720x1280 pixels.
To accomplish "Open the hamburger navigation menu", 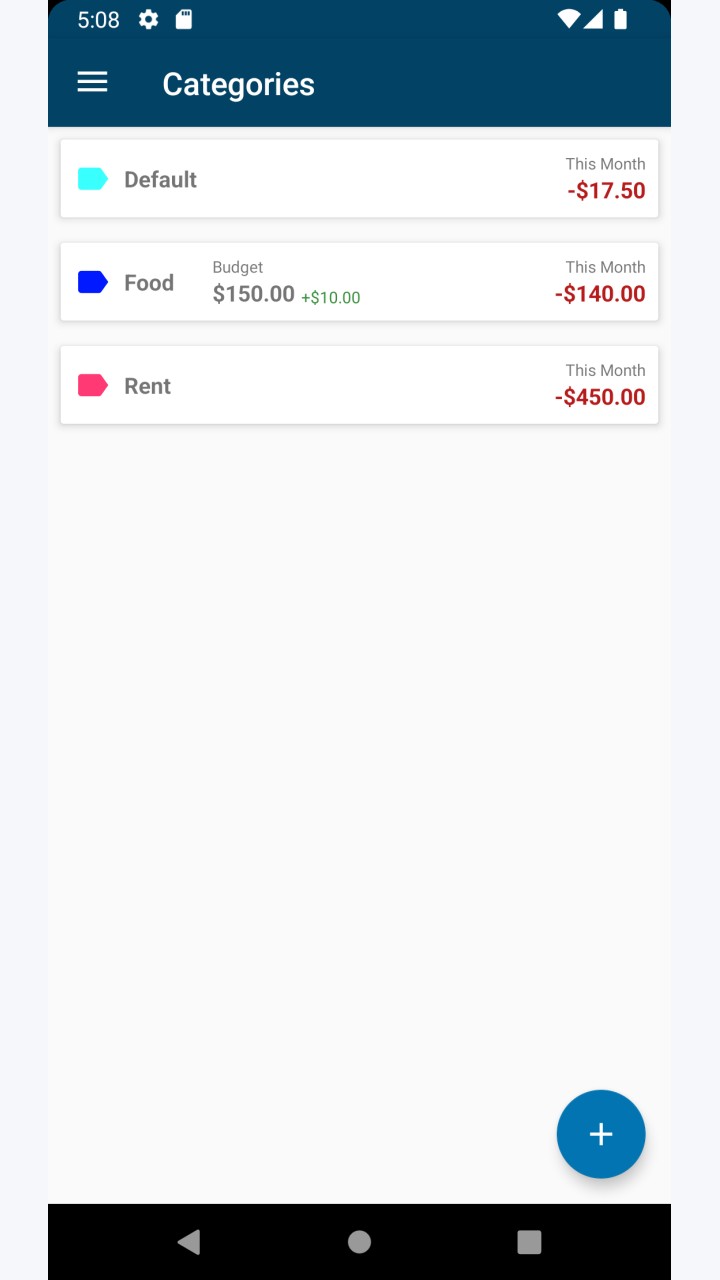I will [92, 83].
